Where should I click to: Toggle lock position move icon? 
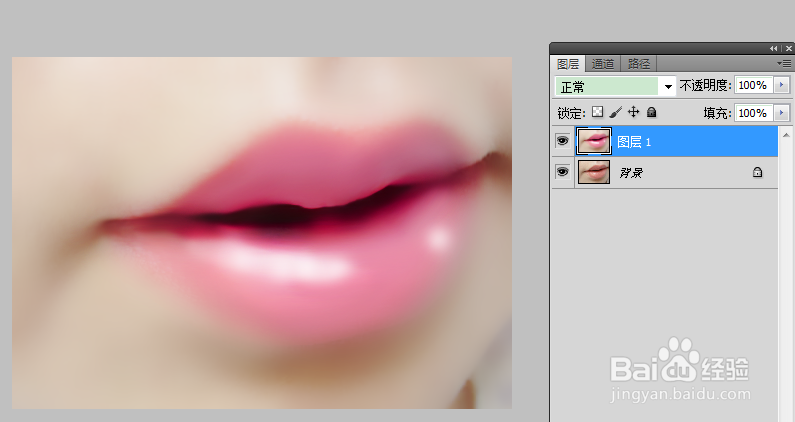[634, 112]
